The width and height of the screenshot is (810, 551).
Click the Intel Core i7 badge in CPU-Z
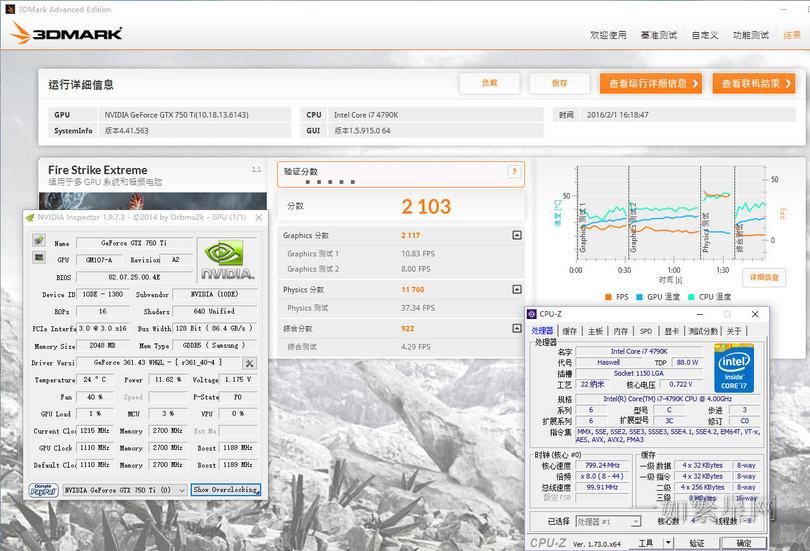pyautogui.click(x=734, y=368)
